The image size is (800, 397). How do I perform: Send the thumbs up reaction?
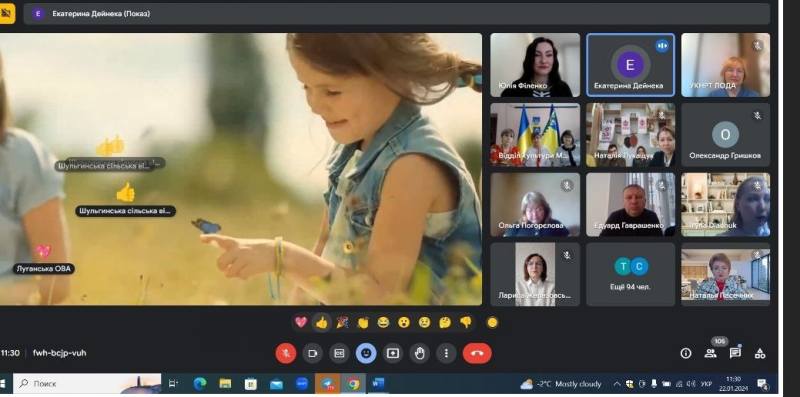(x=321, y=322)
